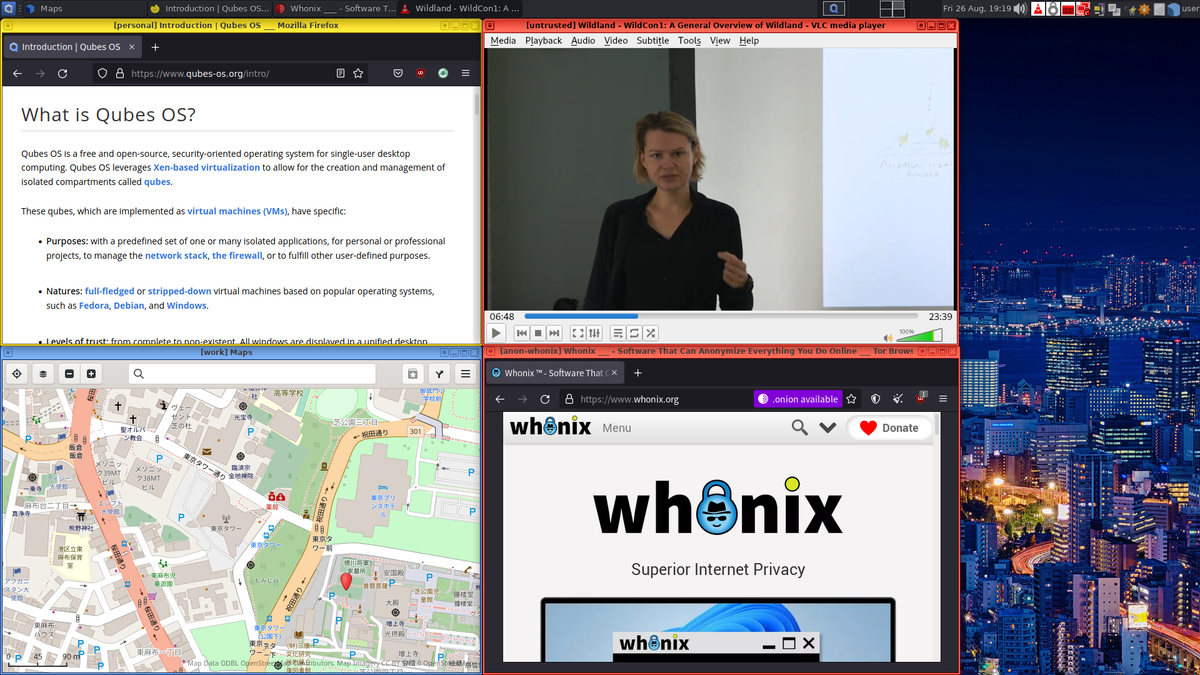This screenshot has height=675, width=1200.
Task: Click Tor Browser New Identity broom
Action: click(x=898, y=399)
